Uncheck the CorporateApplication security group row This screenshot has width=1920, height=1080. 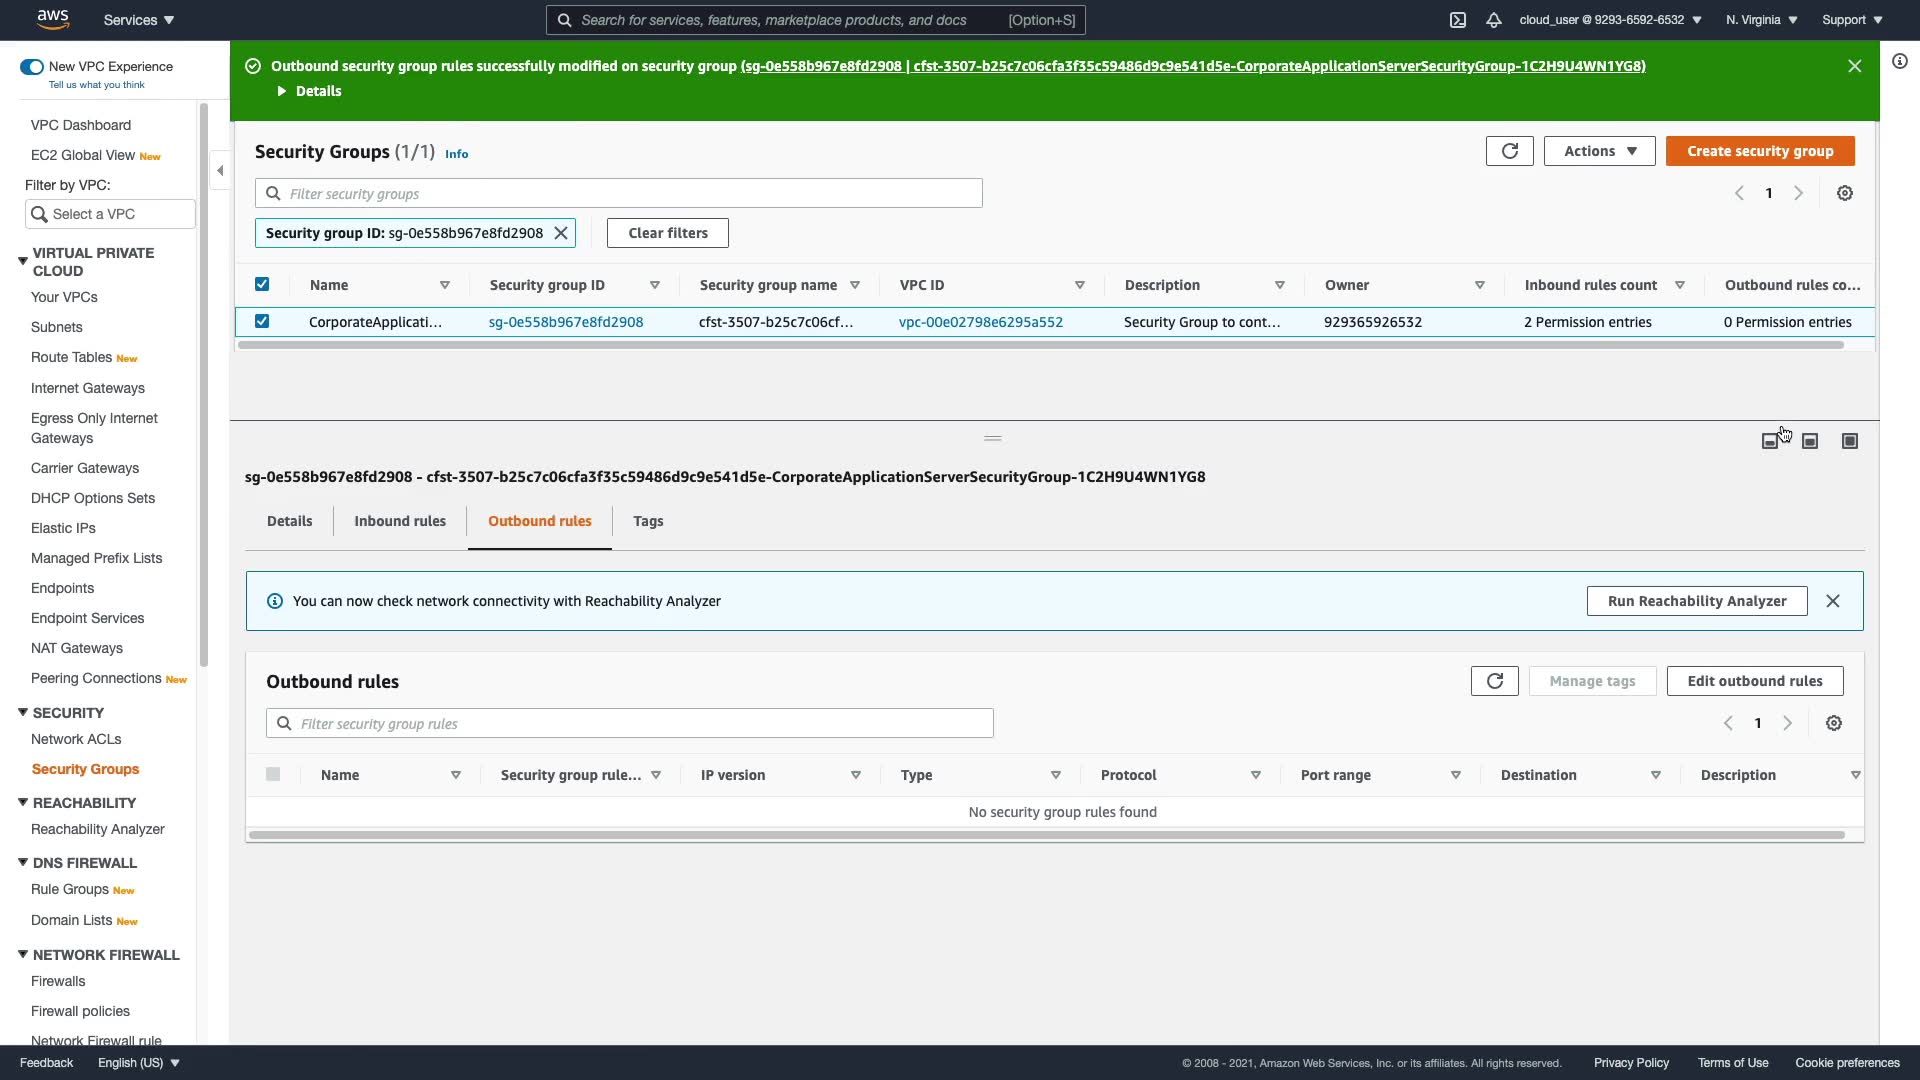pos(262,321)
